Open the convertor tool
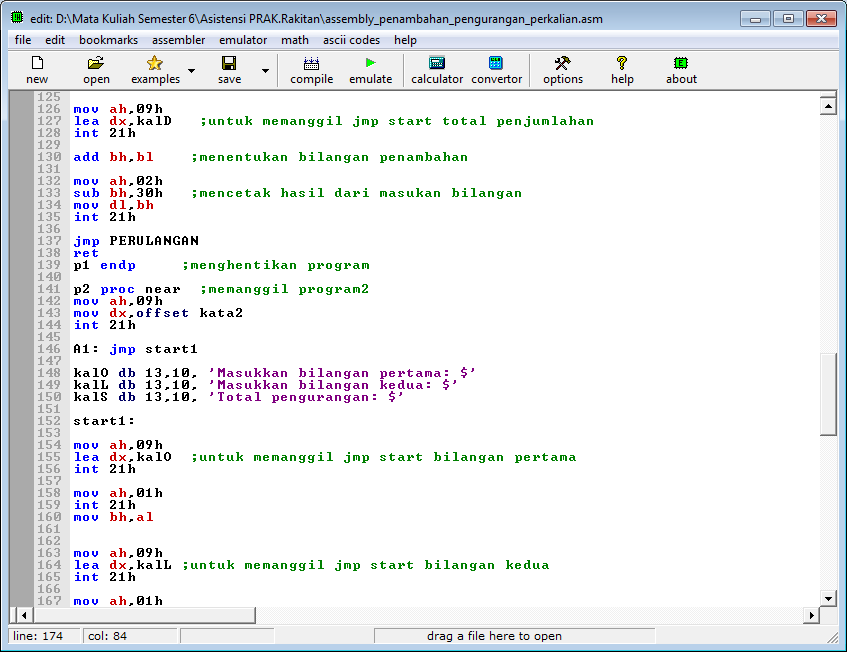 tap(496, 63)
